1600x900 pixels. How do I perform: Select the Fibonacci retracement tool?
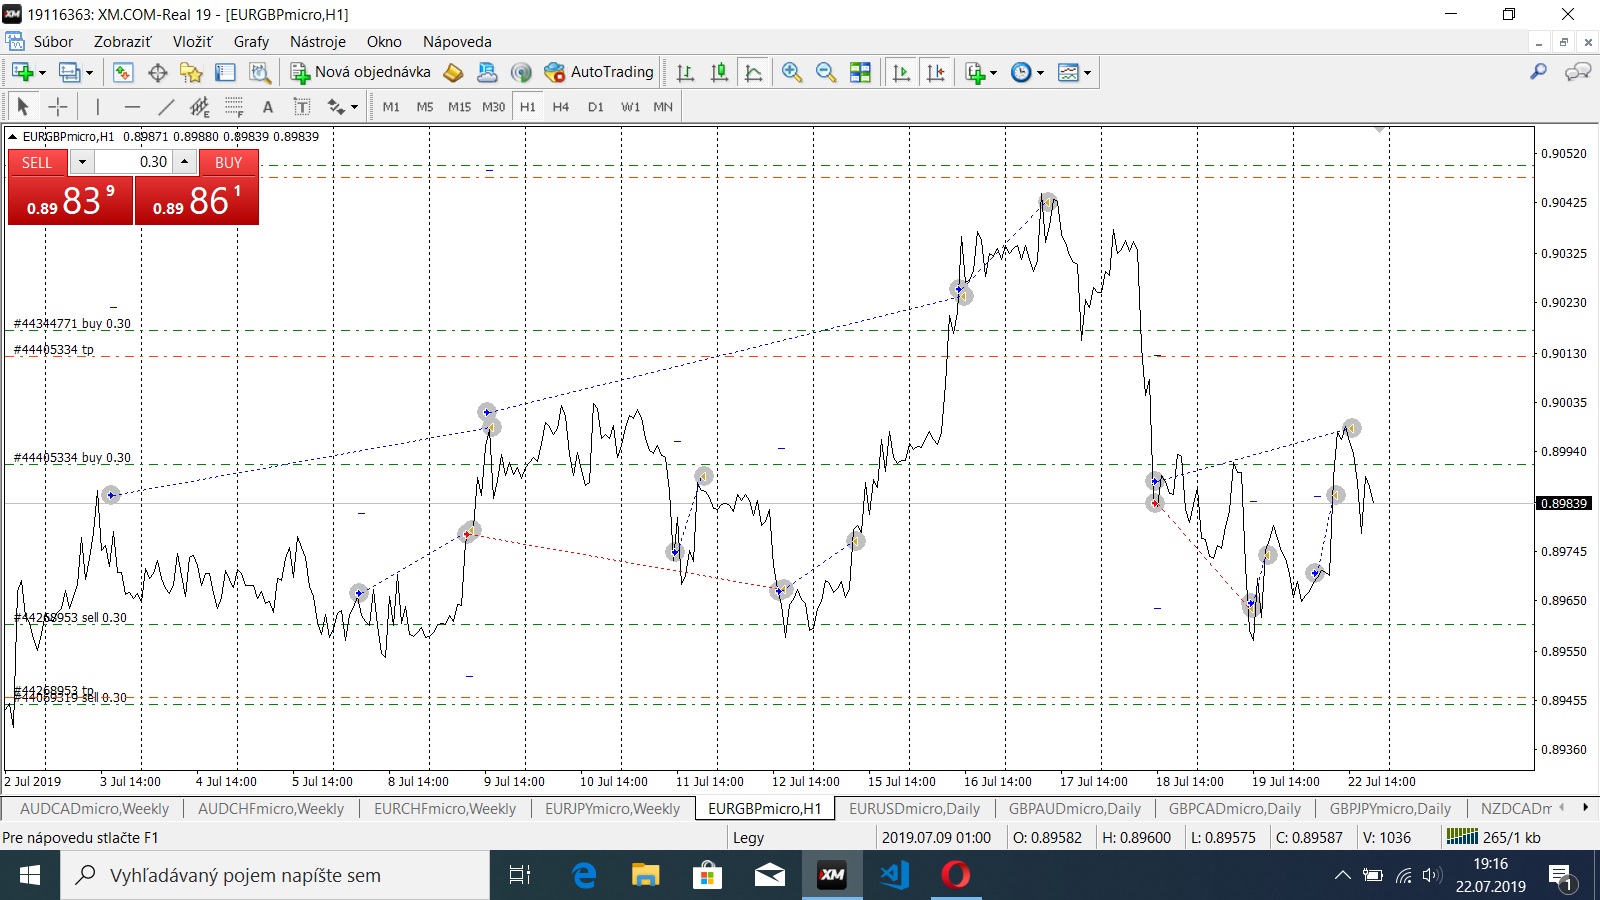(x=234, y=107)
